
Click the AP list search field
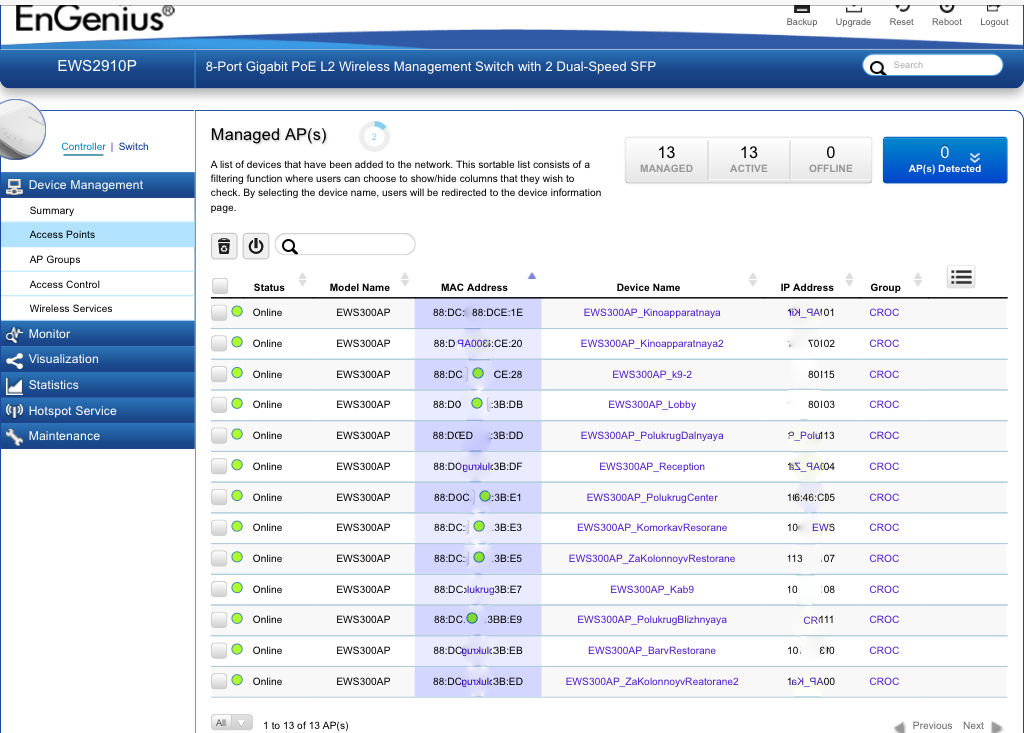345,246
